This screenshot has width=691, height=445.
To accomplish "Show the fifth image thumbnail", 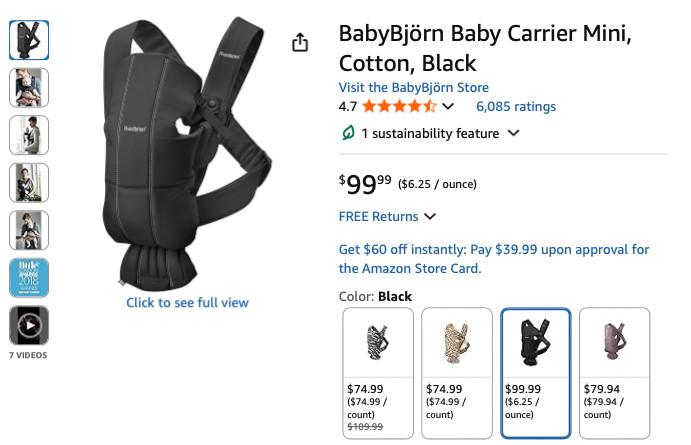I will point(28,229).
